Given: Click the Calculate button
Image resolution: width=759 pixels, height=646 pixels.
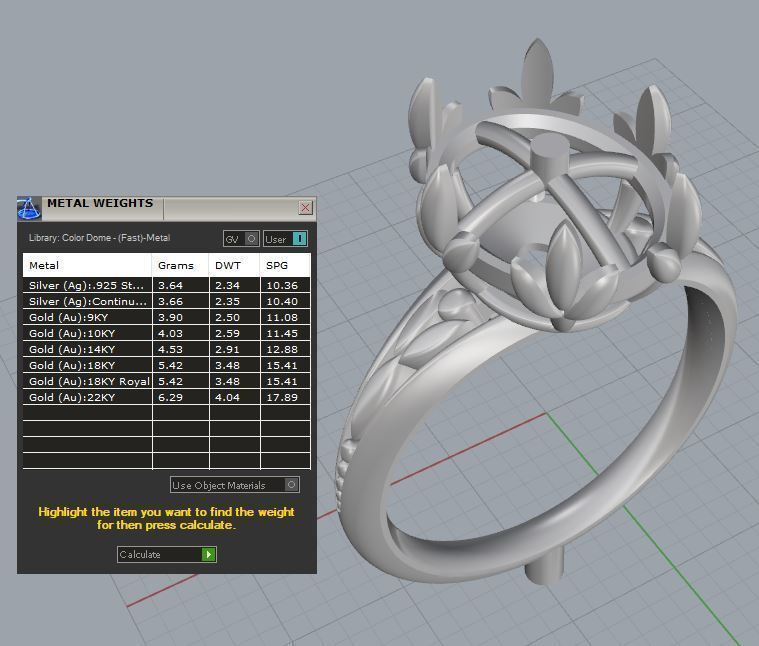Looking at the screenshot, I should tap(167, 555).
